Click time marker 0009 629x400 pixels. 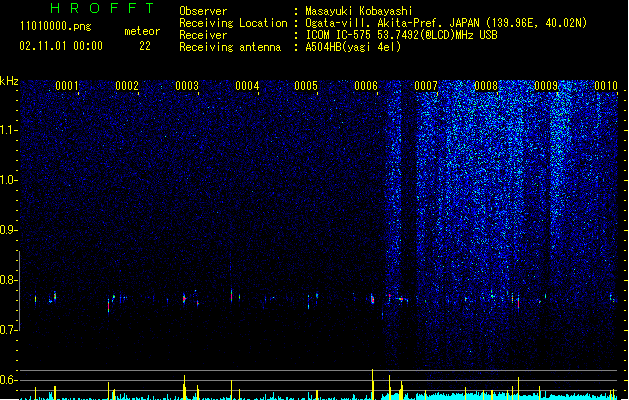pos(546,86)
